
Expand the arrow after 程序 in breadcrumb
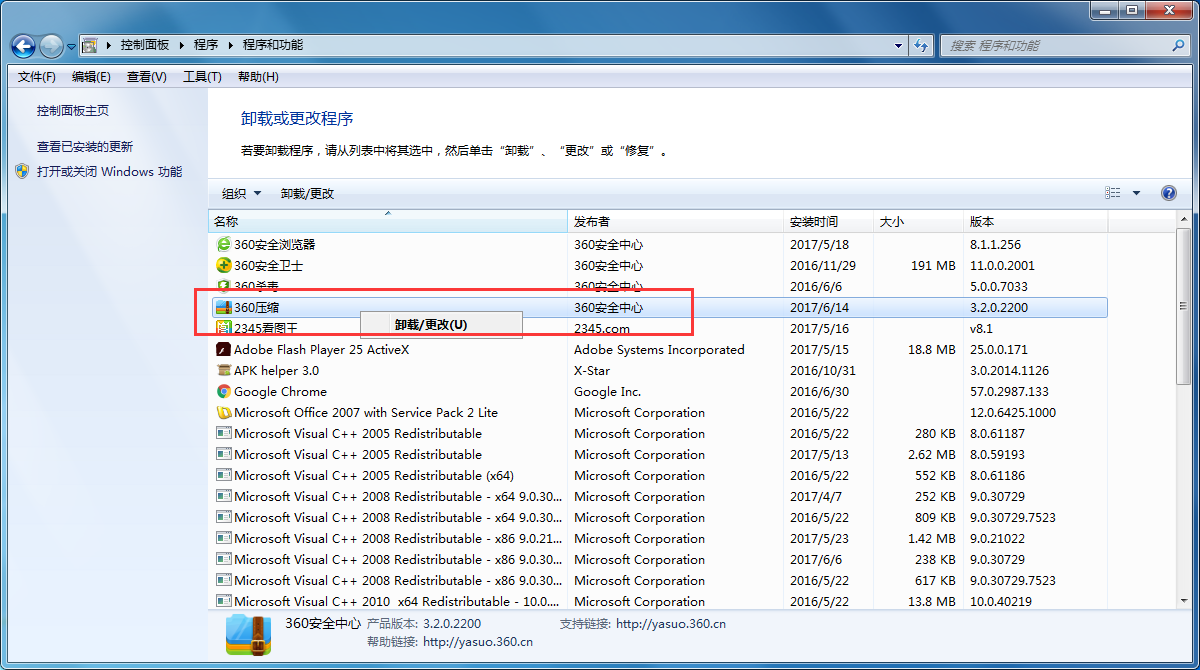[x=229, y=45]
